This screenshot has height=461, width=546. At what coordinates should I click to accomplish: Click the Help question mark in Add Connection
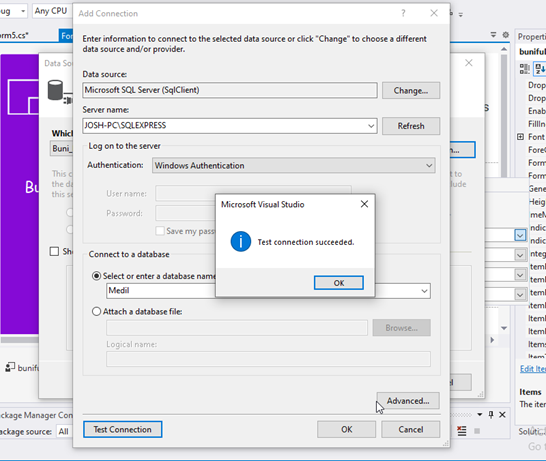coord(403,14)
